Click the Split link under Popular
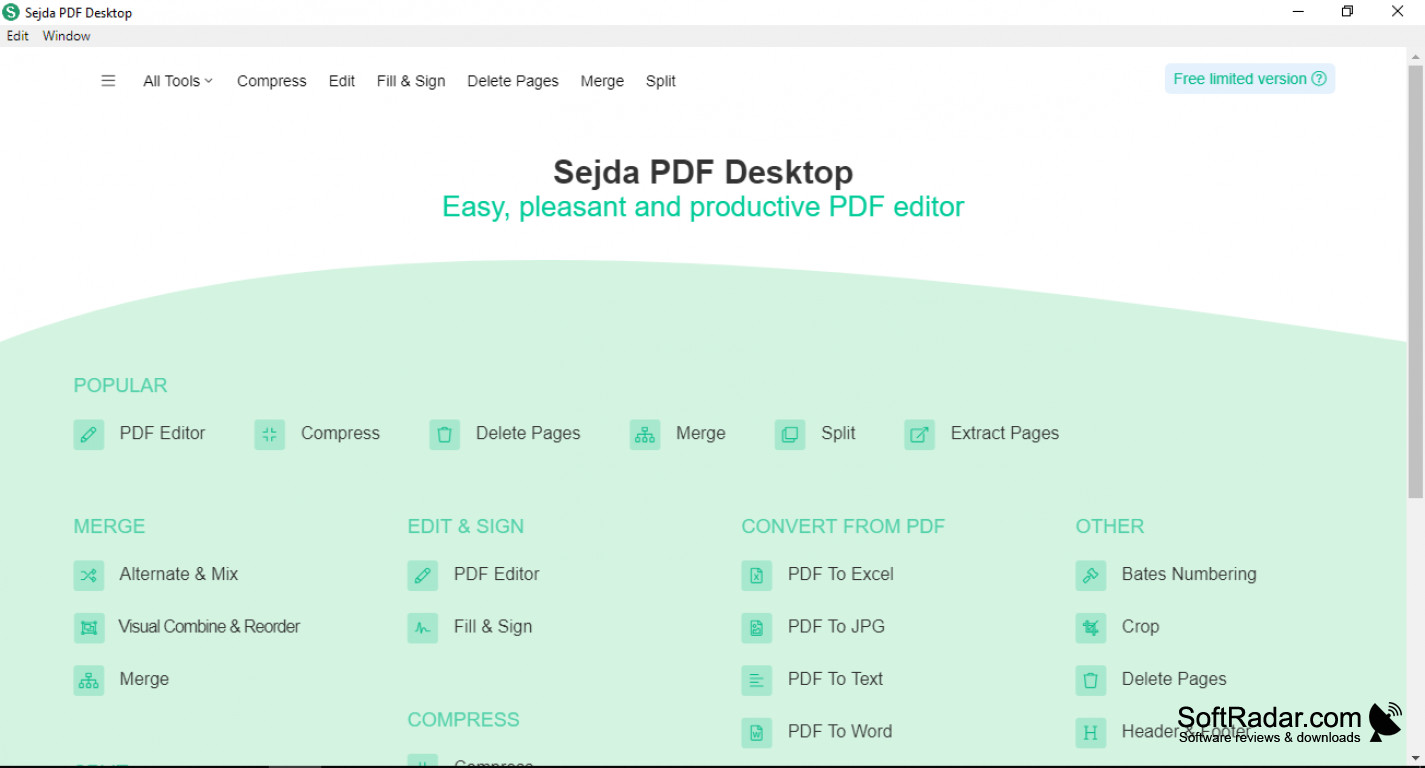1425x768 pixels. click(x=838, y=433)
